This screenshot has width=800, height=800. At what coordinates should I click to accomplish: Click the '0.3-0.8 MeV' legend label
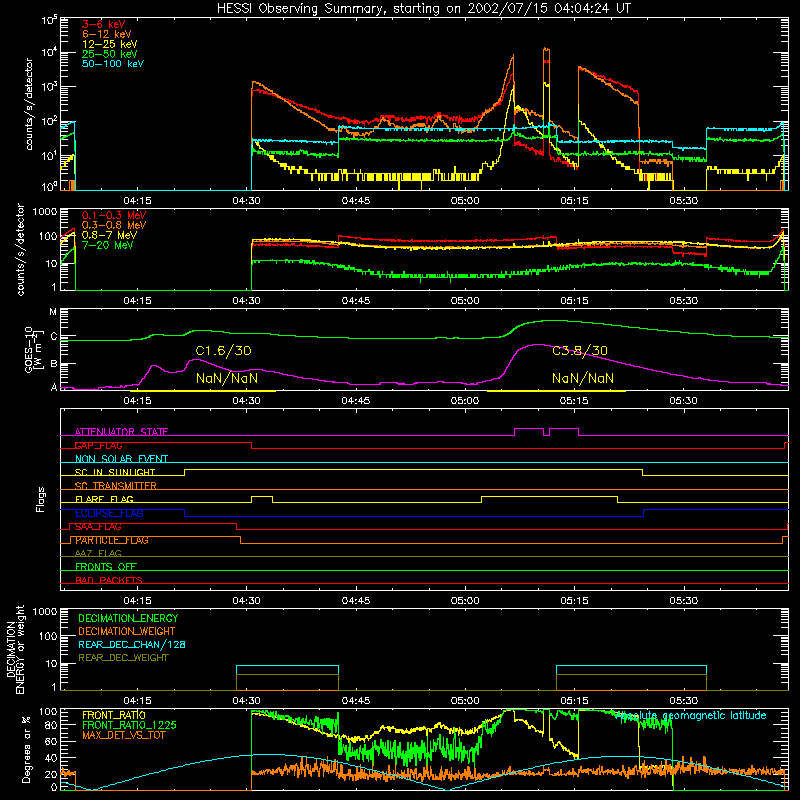[114, 225]
